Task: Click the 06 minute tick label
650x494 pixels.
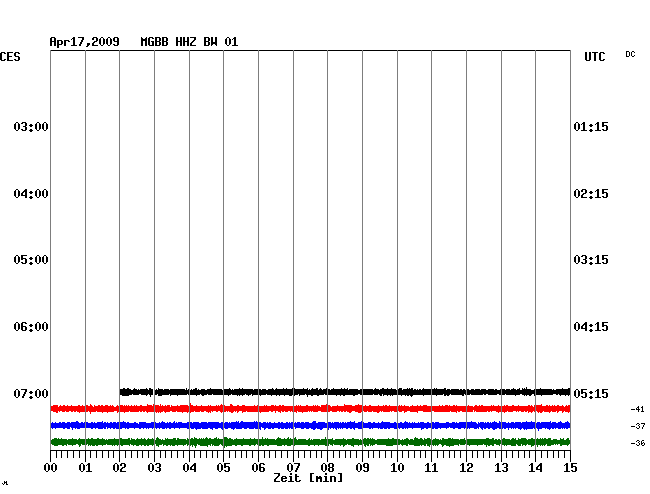Action: coord(258,468)
